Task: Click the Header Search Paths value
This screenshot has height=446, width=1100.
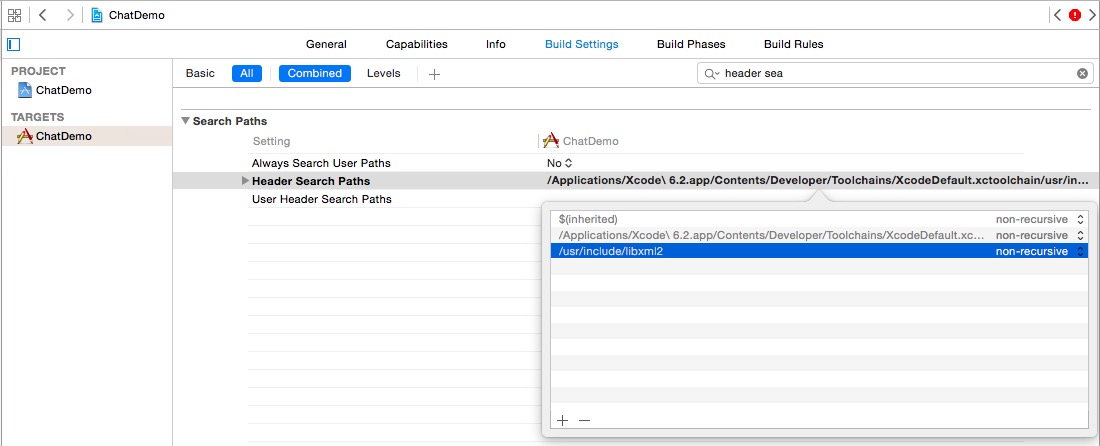Action: (x=817, y=181)
